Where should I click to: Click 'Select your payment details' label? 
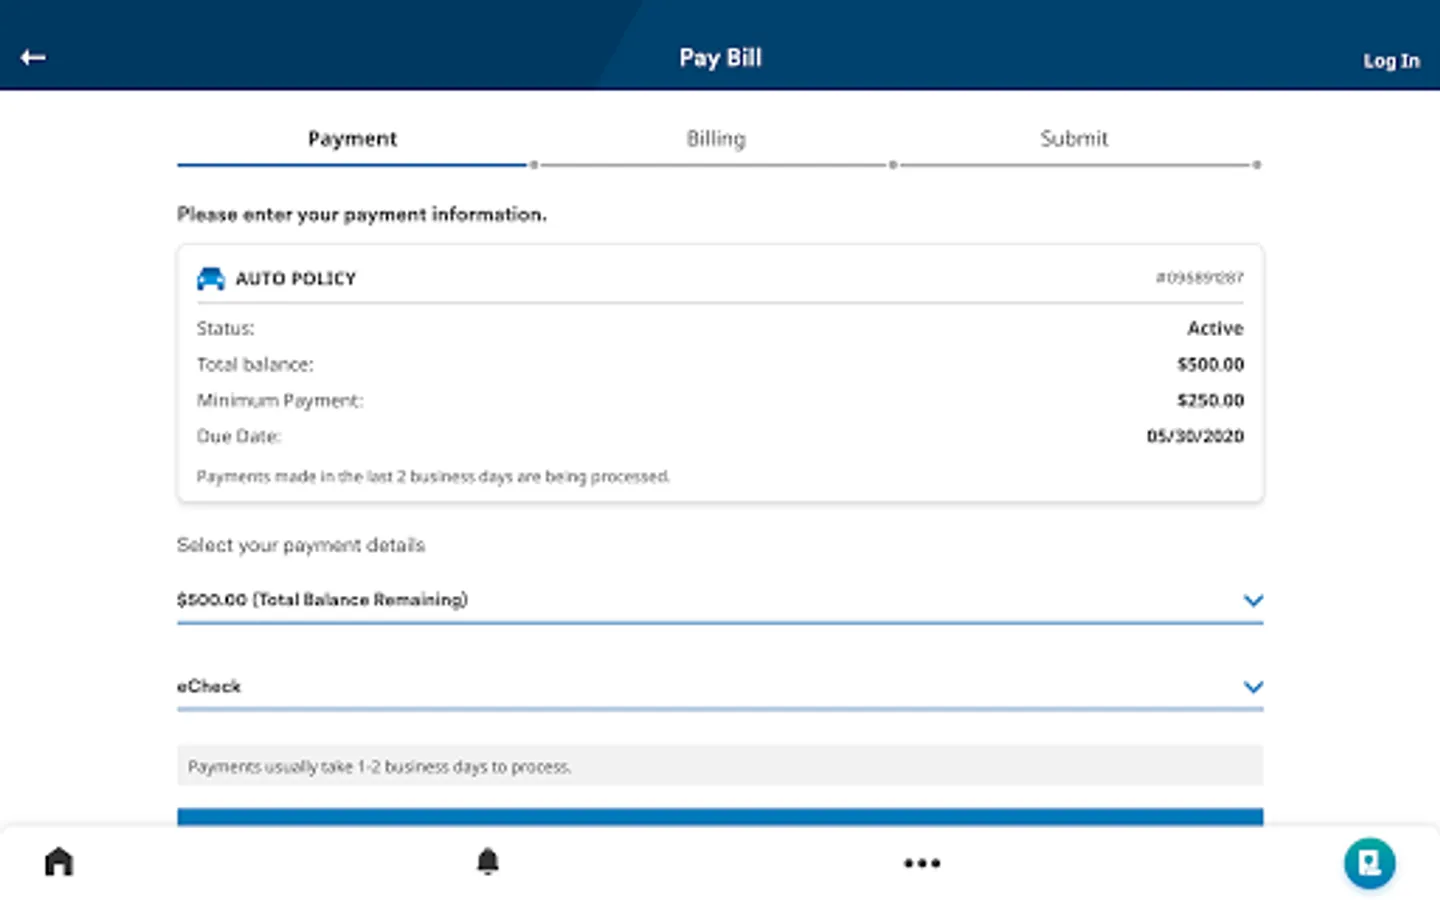(x=301, y=545)
